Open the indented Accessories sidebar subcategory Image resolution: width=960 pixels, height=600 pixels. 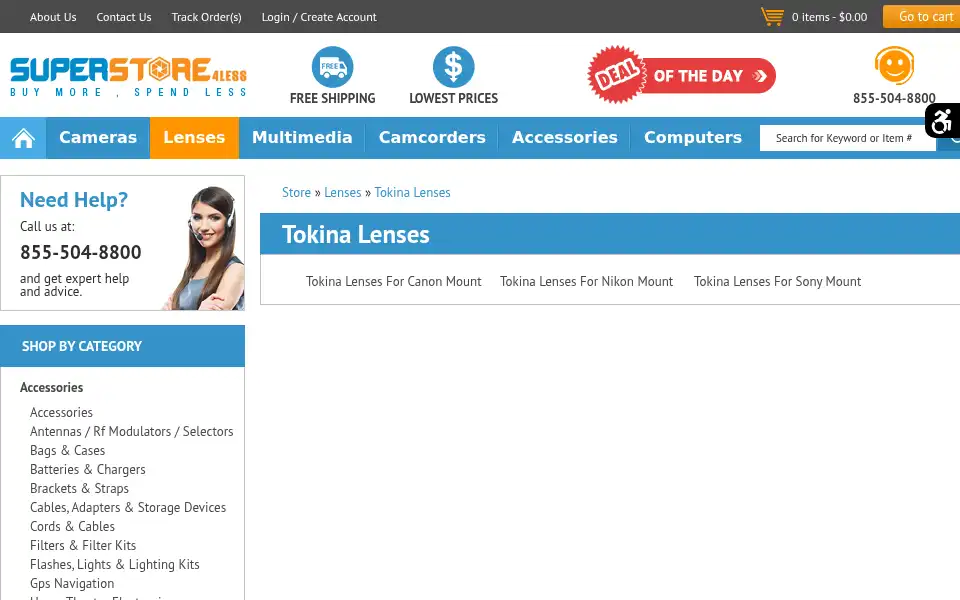pyautogui.click(x=61, y=413)
